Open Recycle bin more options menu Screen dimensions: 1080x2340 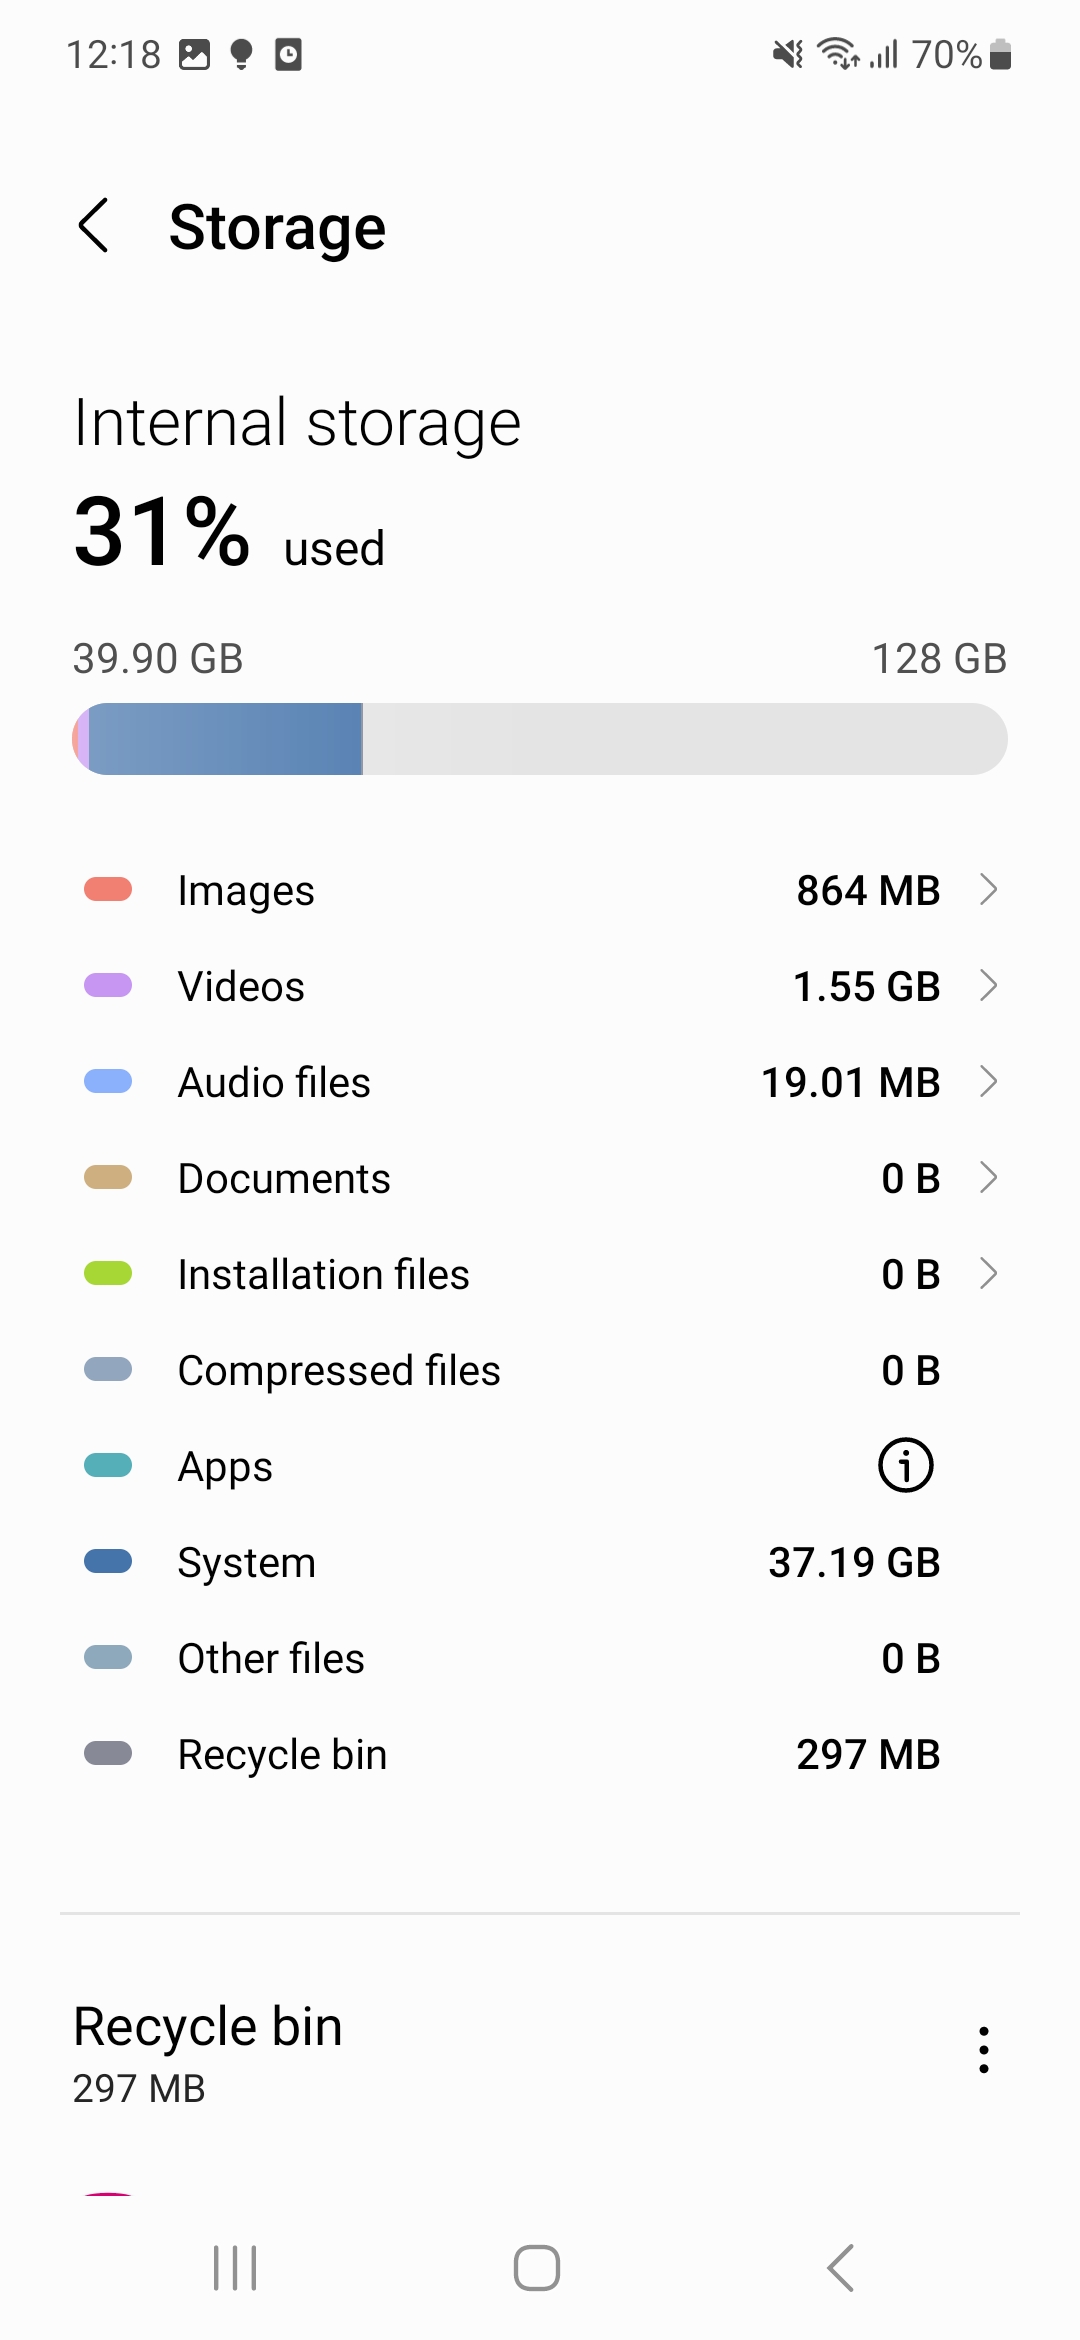click(x=984, y=2050)
